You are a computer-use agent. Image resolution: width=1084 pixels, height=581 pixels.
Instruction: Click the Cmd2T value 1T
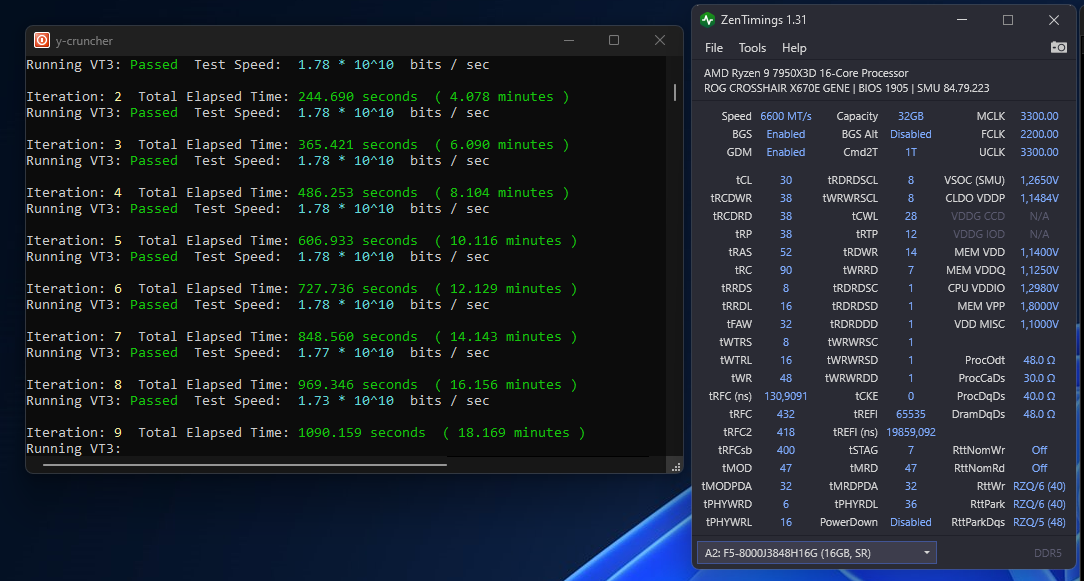point(911,152)
